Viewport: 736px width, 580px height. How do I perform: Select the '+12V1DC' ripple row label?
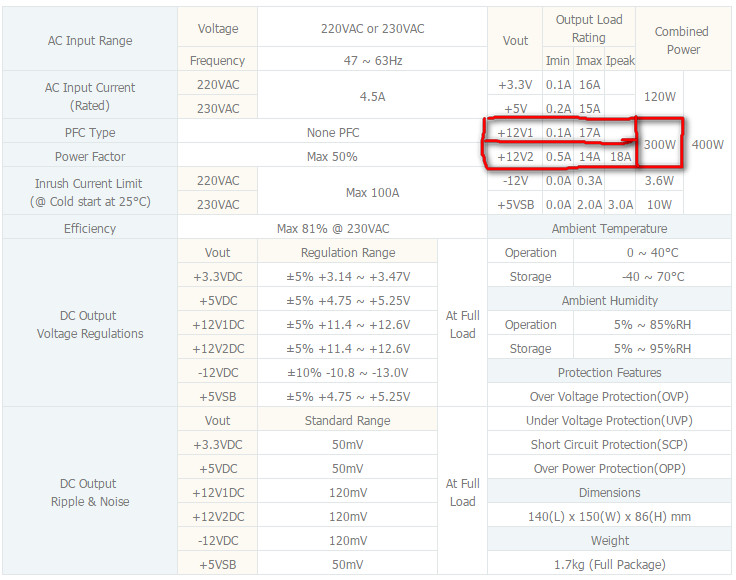tap(218, 492)
